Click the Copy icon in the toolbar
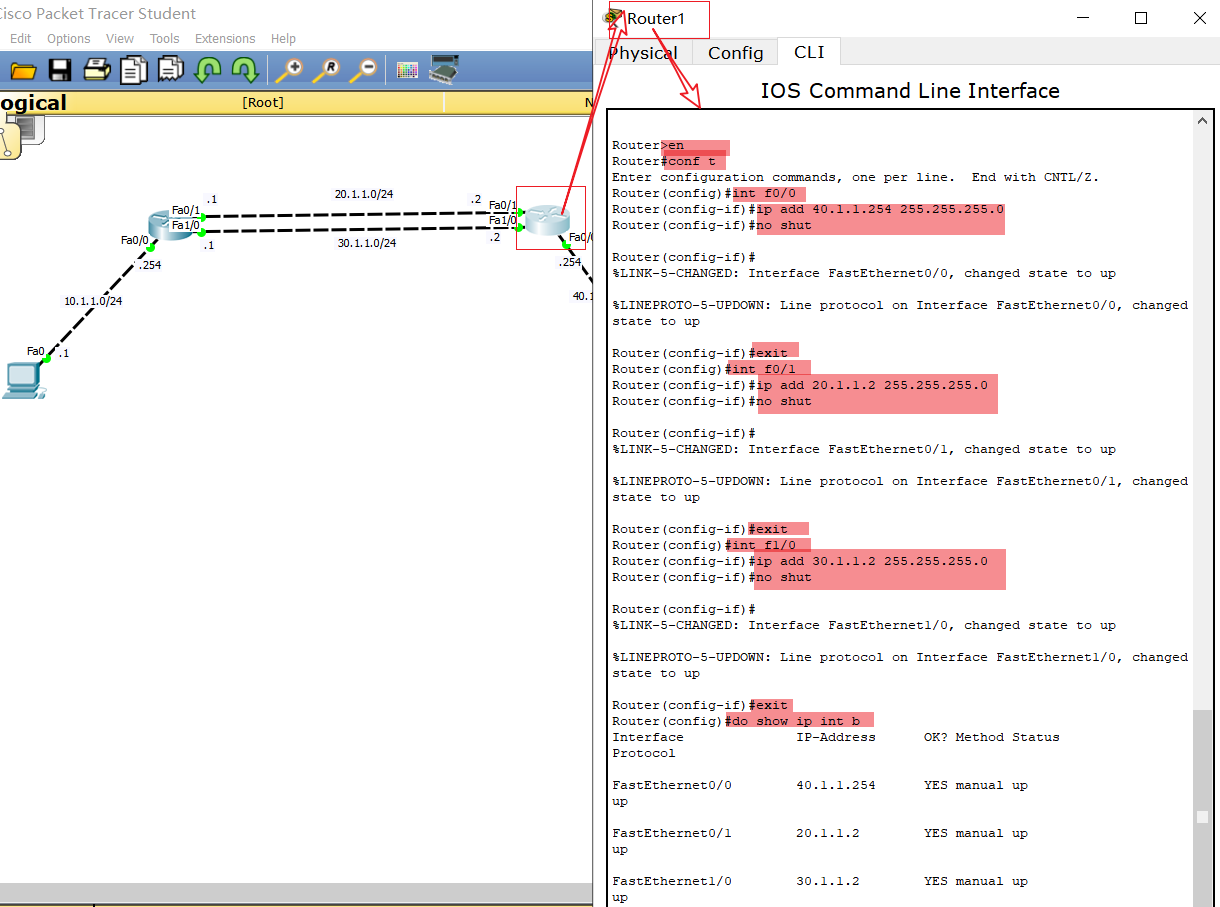 [133, 70]
